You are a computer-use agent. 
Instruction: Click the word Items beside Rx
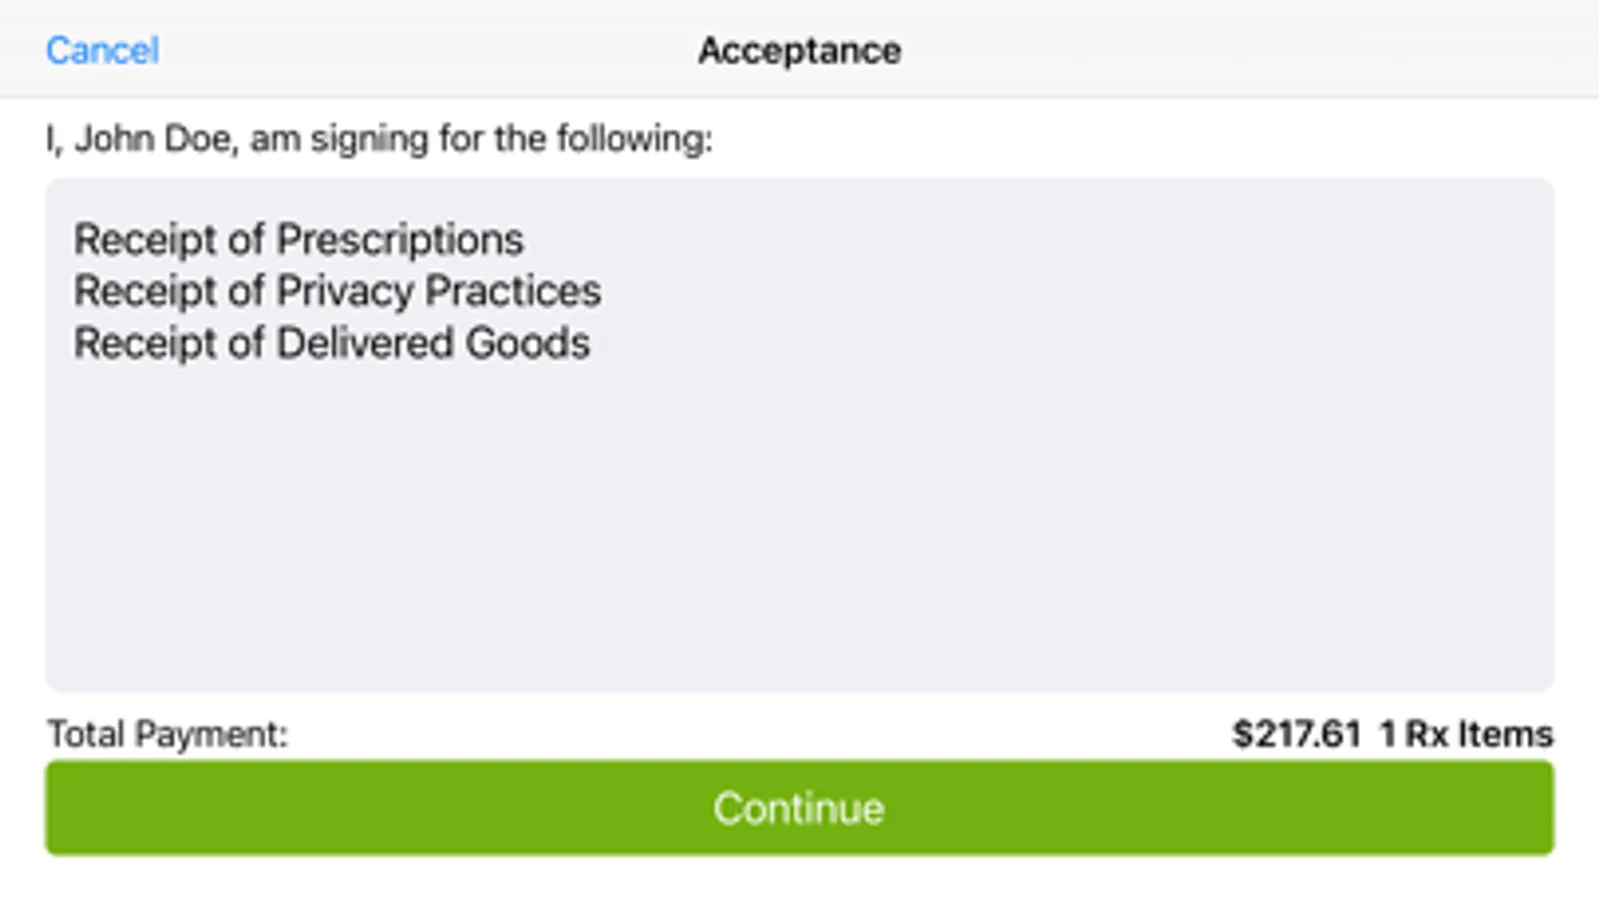pyautogui.click(x=1505, y=734)
